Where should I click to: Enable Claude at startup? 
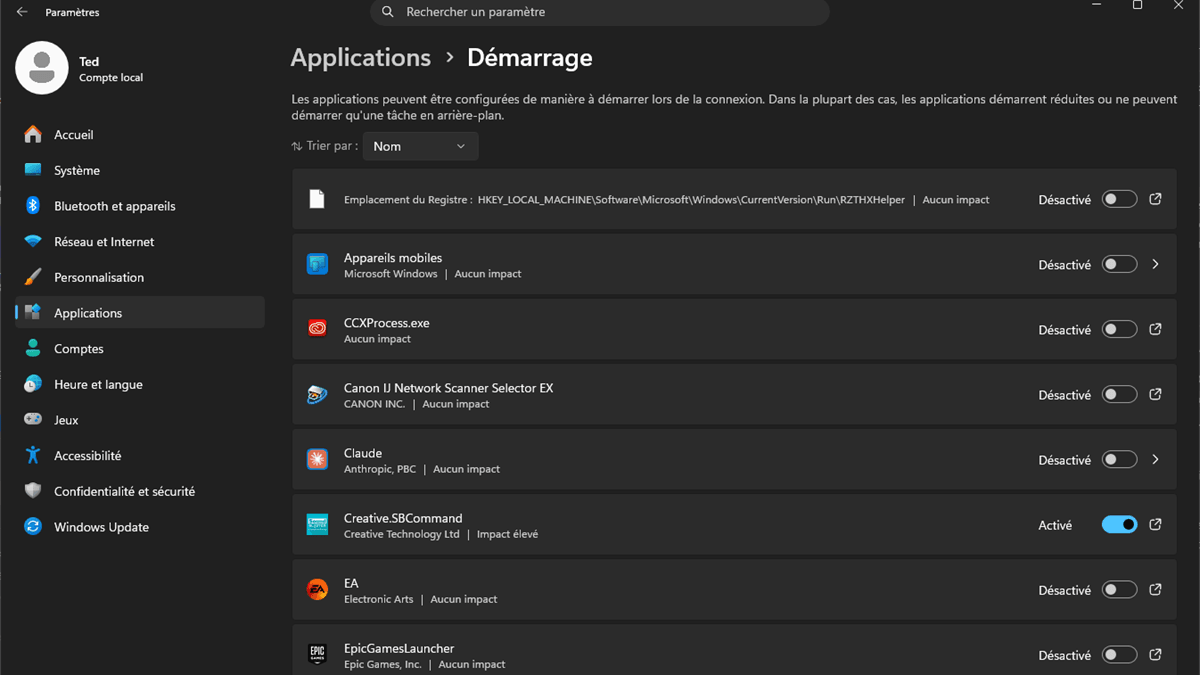pyautogui.click(x=1119, y=460)
